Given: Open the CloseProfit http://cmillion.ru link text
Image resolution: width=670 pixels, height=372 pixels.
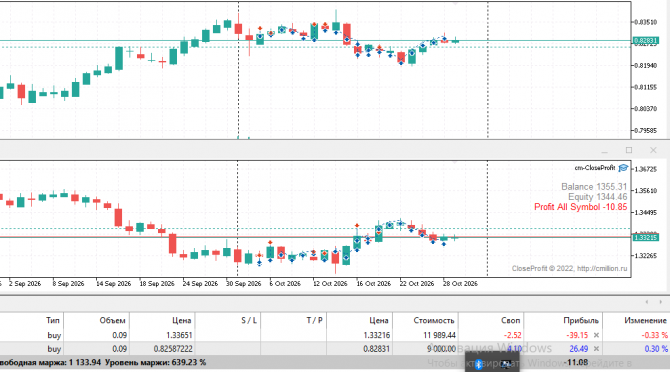Looking at the screenshot, I should tap(570, 268).
